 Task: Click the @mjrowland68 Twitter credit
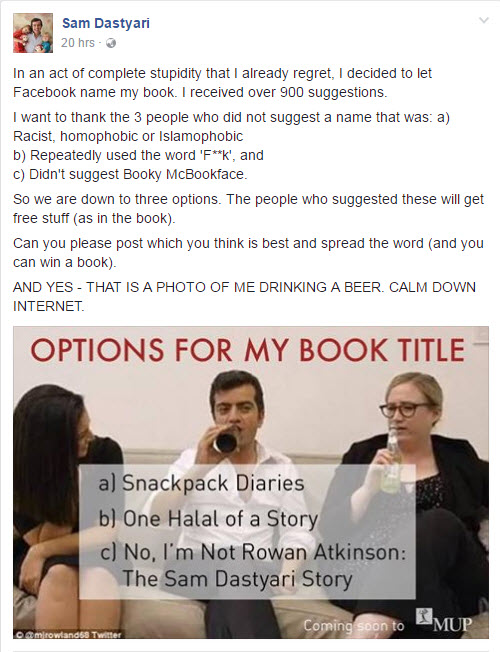(72, 635)
